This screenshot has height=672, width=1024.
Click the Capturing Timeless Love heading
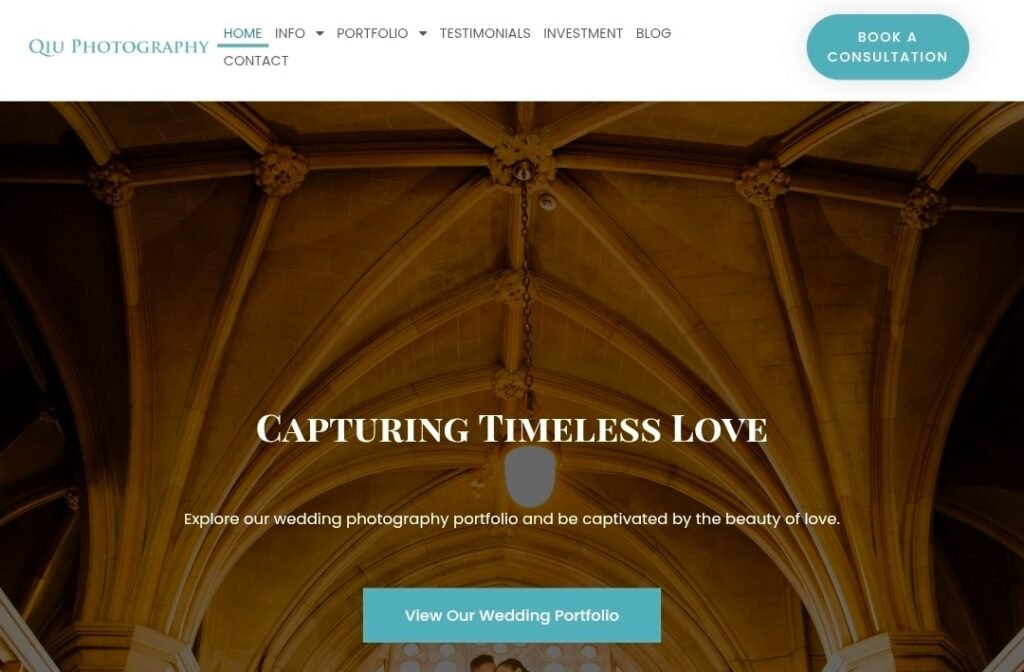tap(512, 429)
